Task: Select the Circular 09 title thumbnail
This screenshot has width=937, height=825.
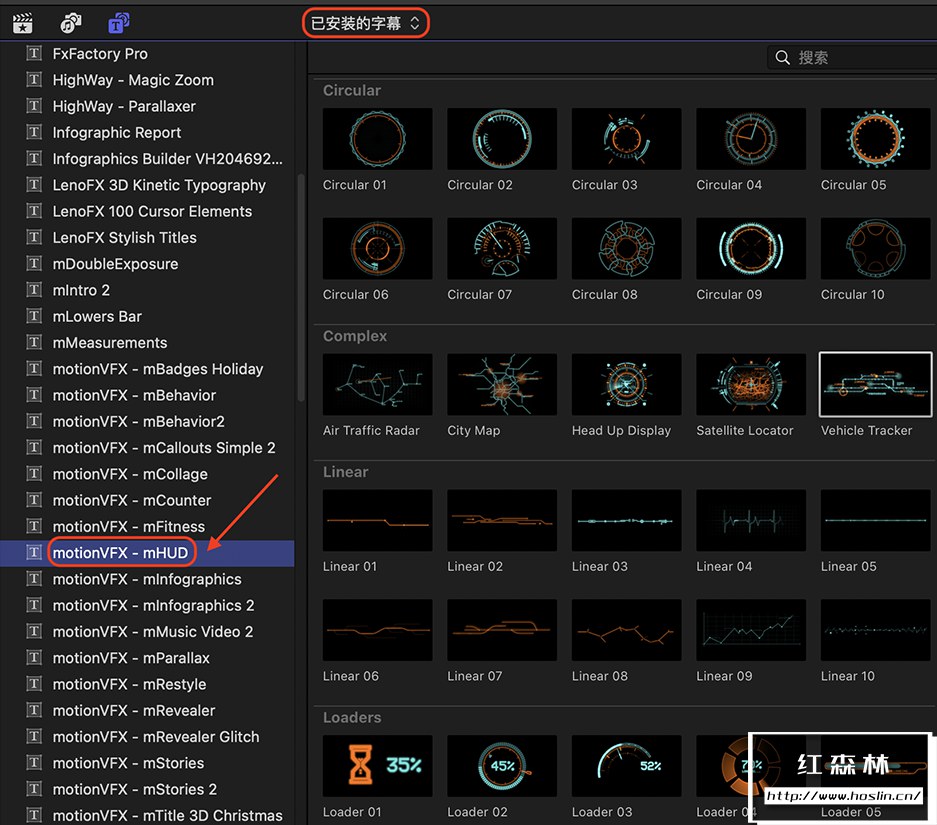Action: pos(751,249)
